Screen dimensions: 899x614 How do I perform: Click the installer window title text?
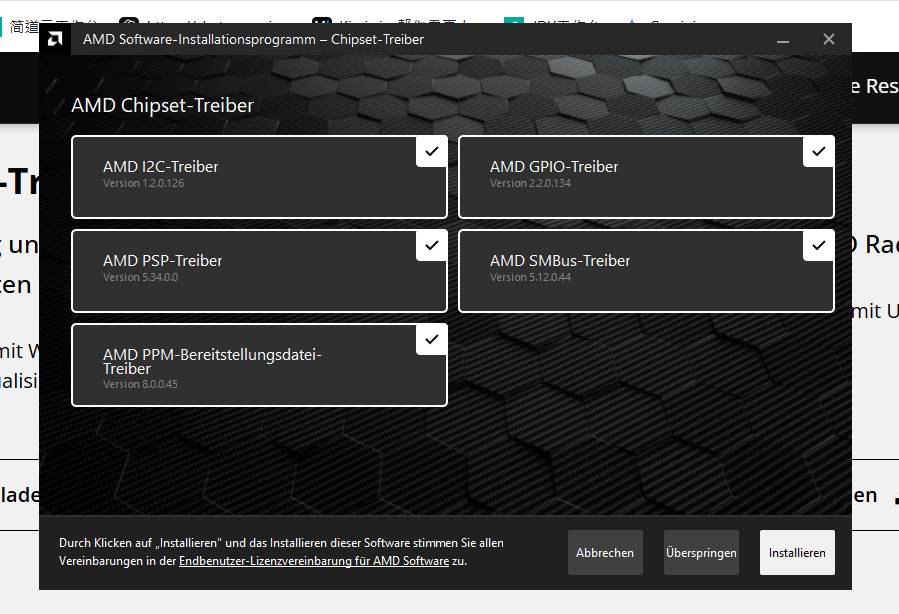[253, 40]
